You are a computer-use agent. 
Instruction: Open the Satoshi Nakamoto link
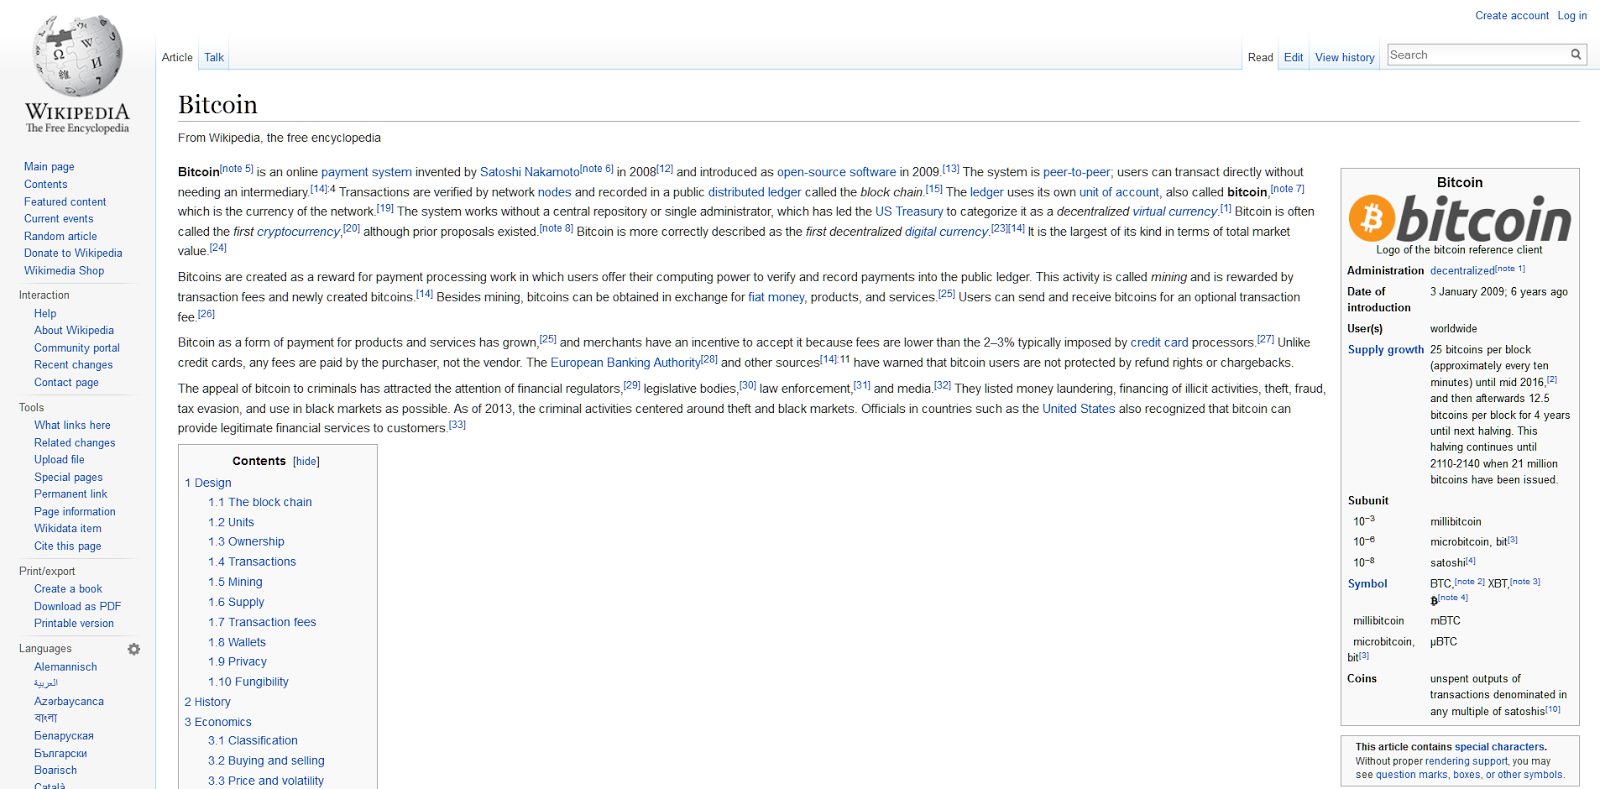pyautogui.click(x=530, y=173)
